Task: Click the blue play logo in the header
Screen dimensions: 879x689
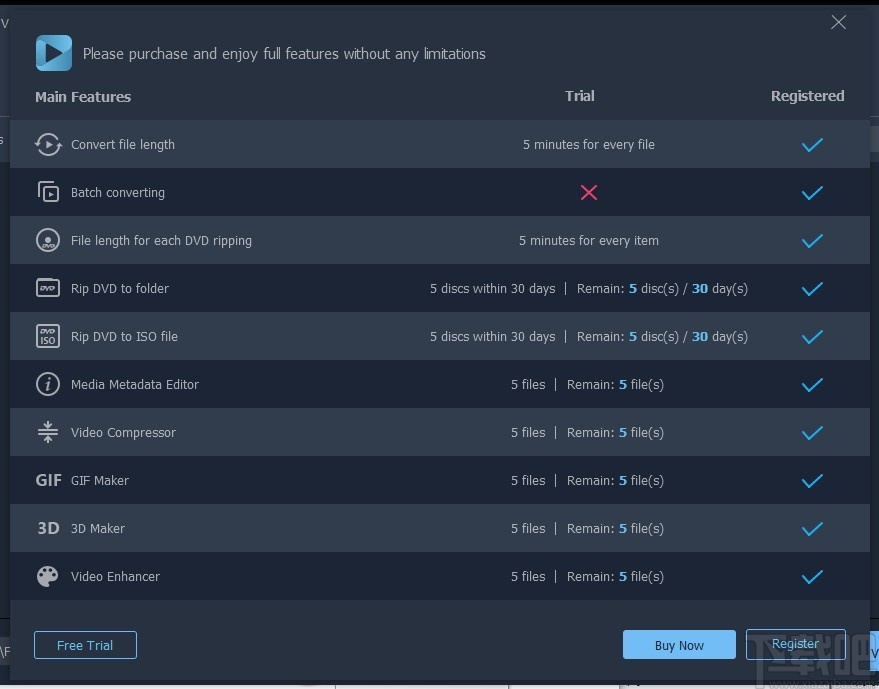Action: (54, 52)
